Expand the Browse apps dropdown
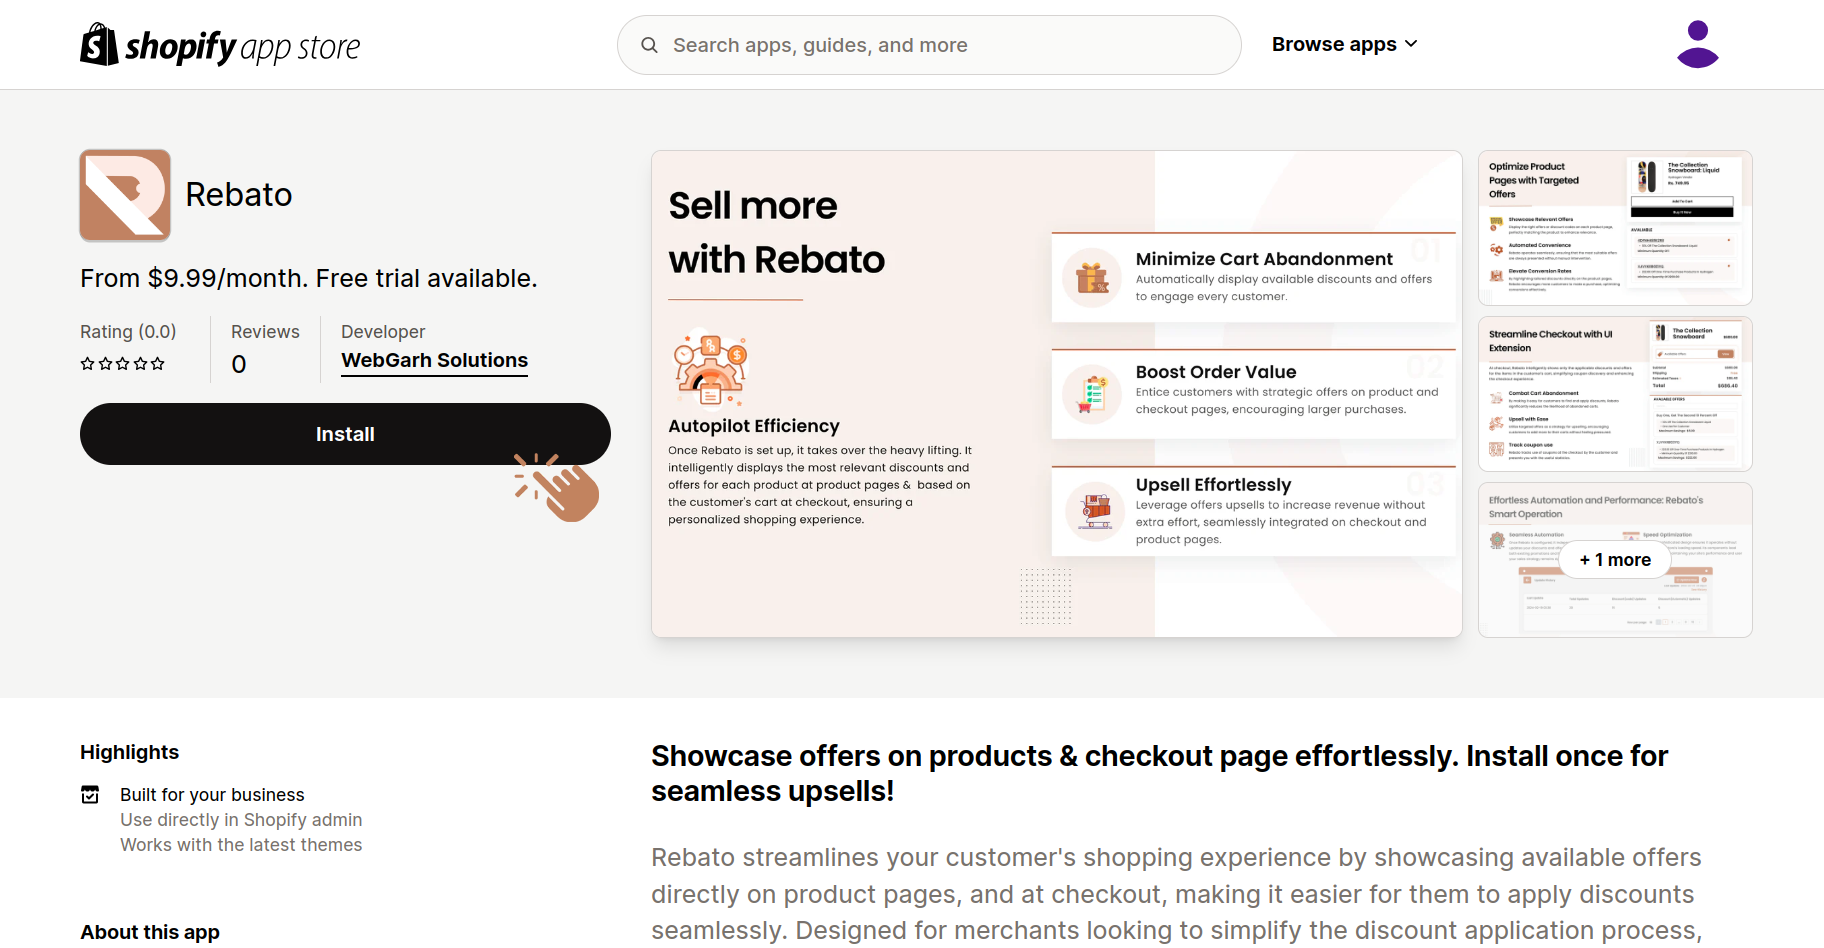 (x=1334, y=45)
